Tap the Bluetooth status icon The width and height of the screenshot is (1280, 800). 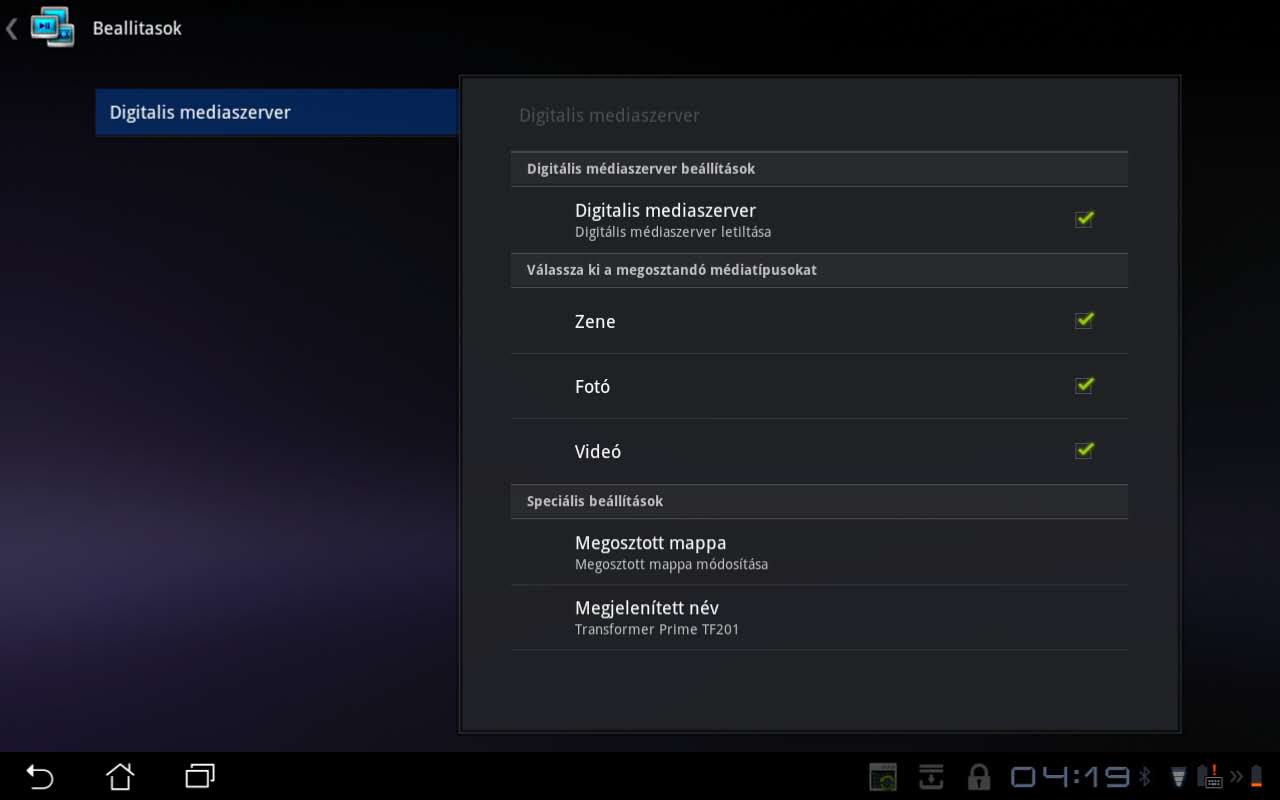(x=1146, y=777)
